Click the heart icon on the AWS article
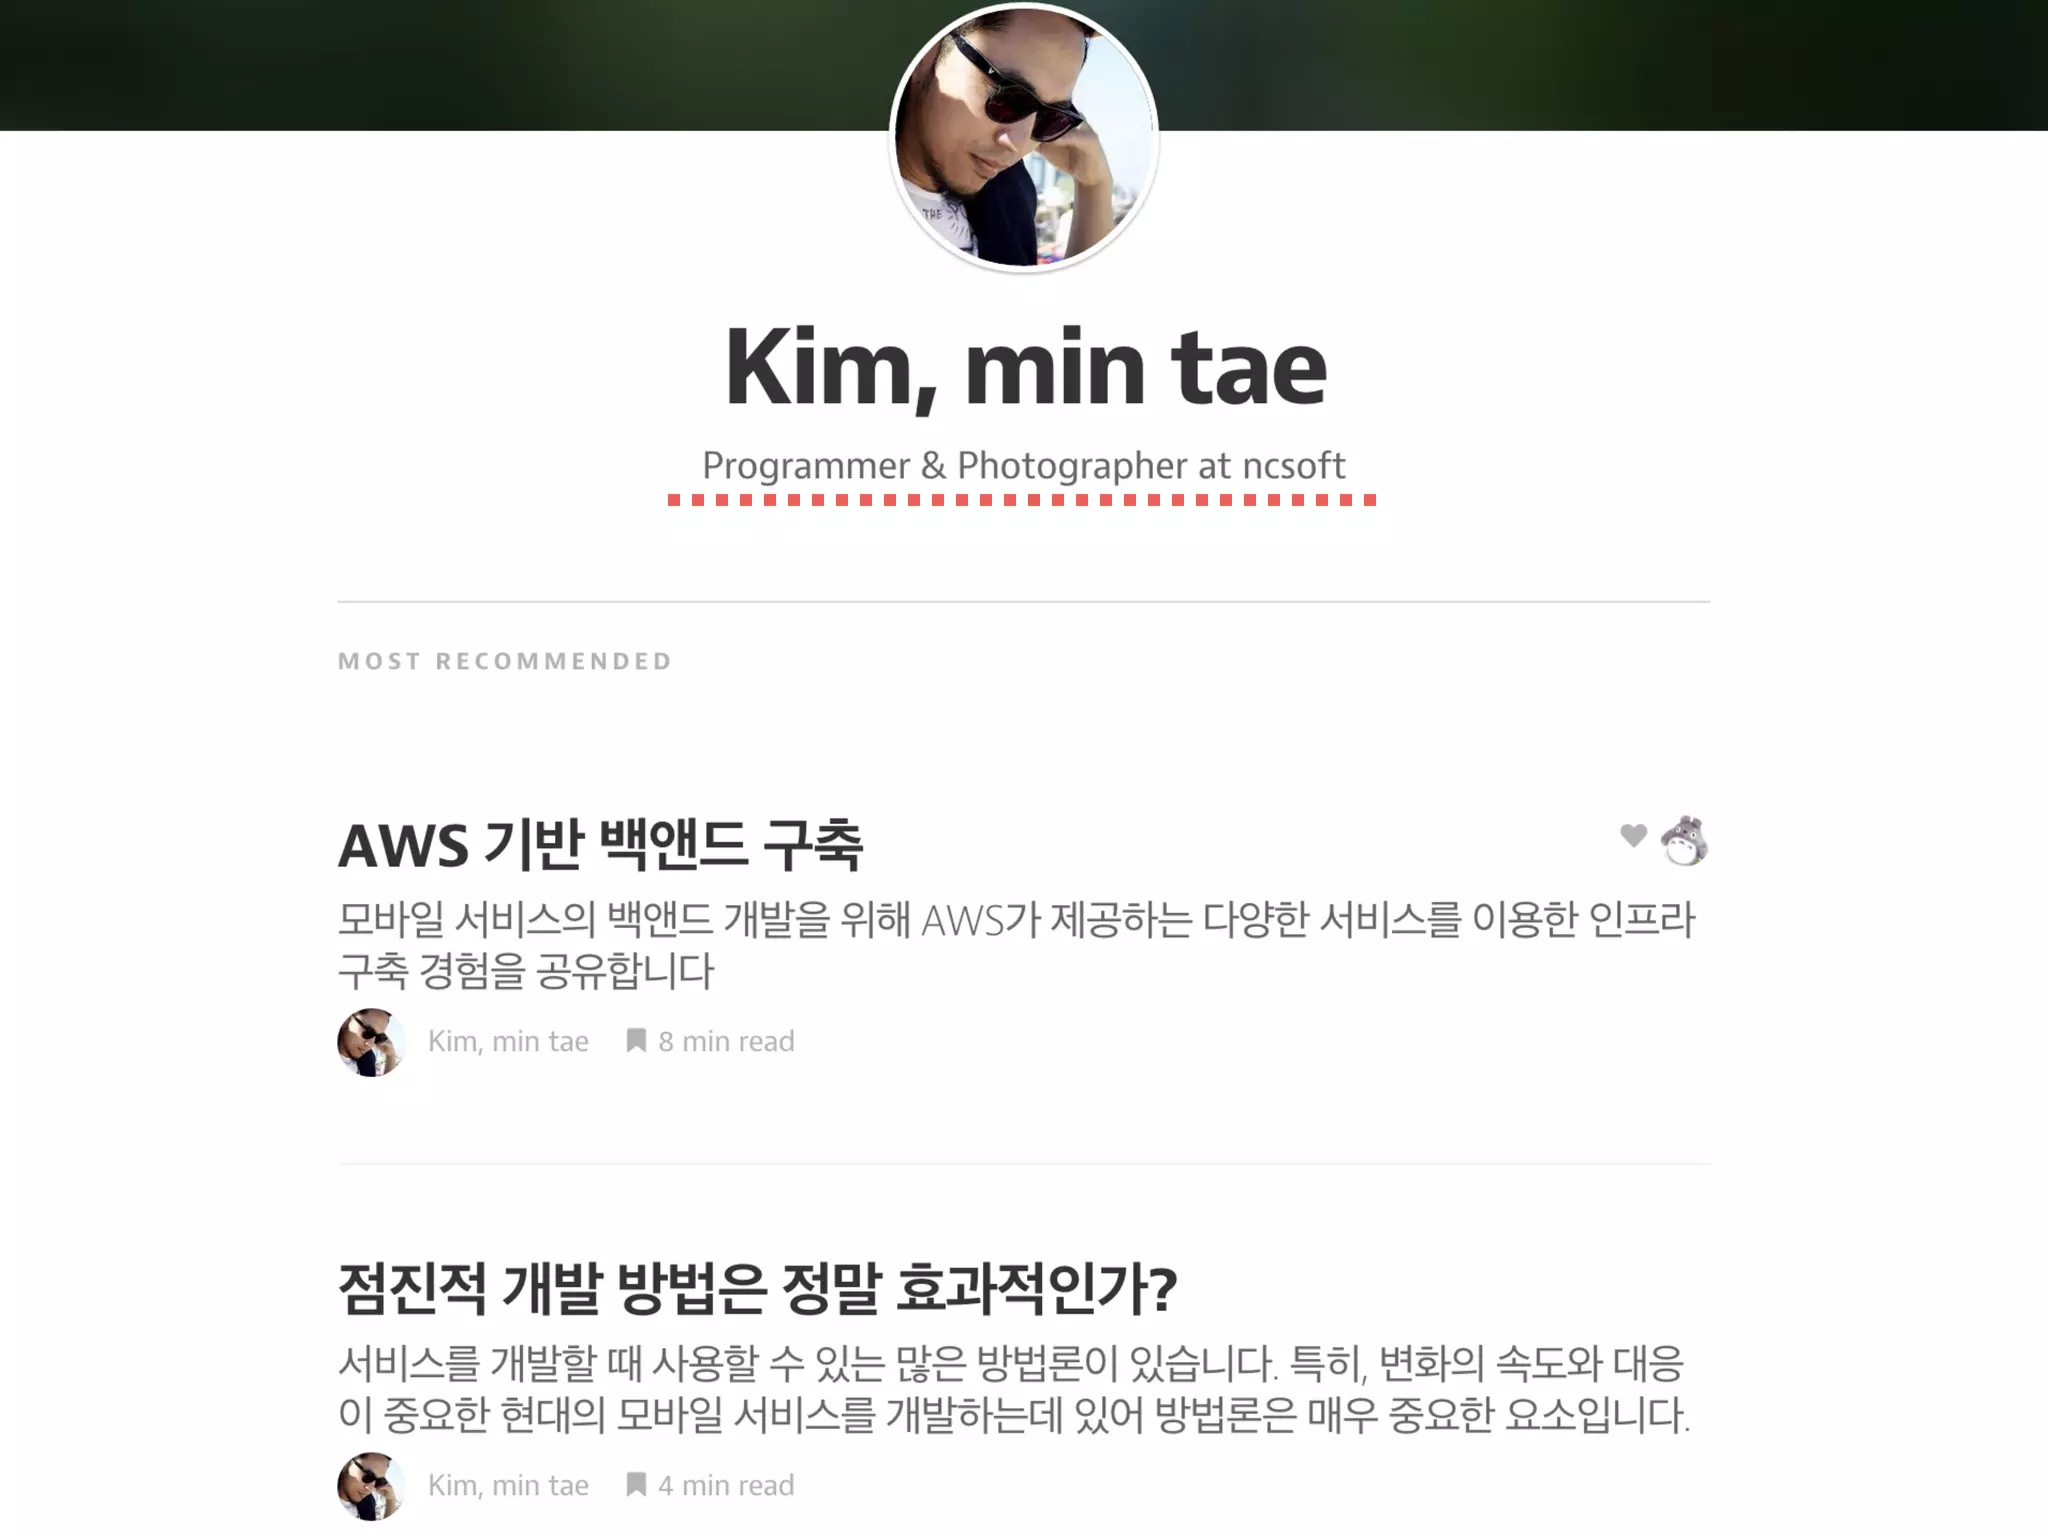 [1633, 835]
